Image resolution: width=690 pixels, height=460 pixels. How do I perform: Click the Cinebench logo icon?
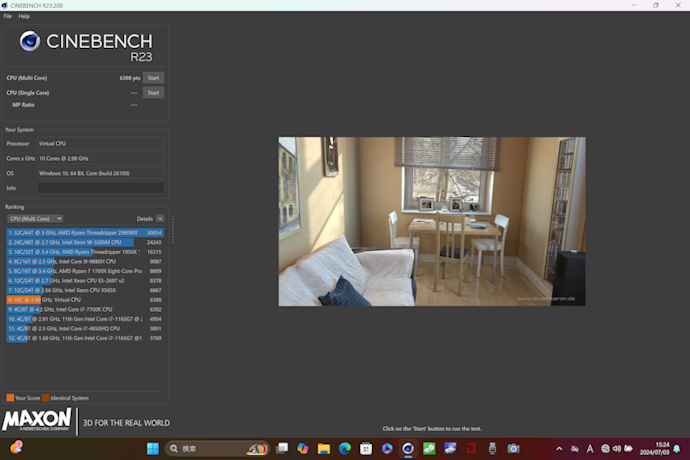pos(30,41)
